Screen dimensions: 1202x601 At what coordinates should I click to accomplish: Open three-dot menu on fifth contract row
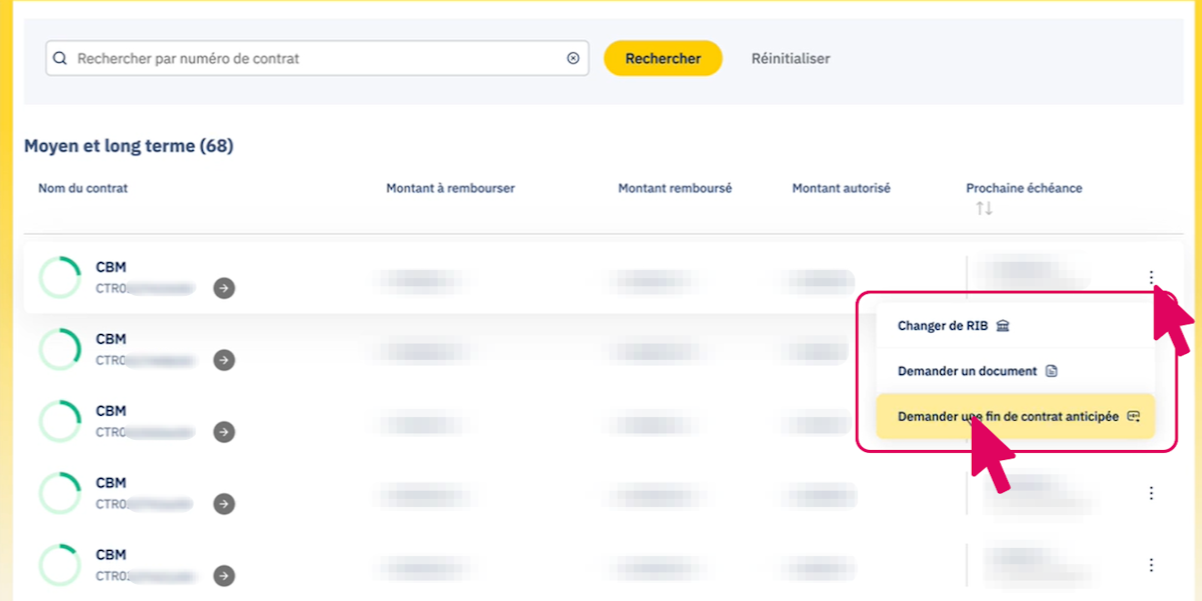pyautogui.click(x=1151, y=565)
